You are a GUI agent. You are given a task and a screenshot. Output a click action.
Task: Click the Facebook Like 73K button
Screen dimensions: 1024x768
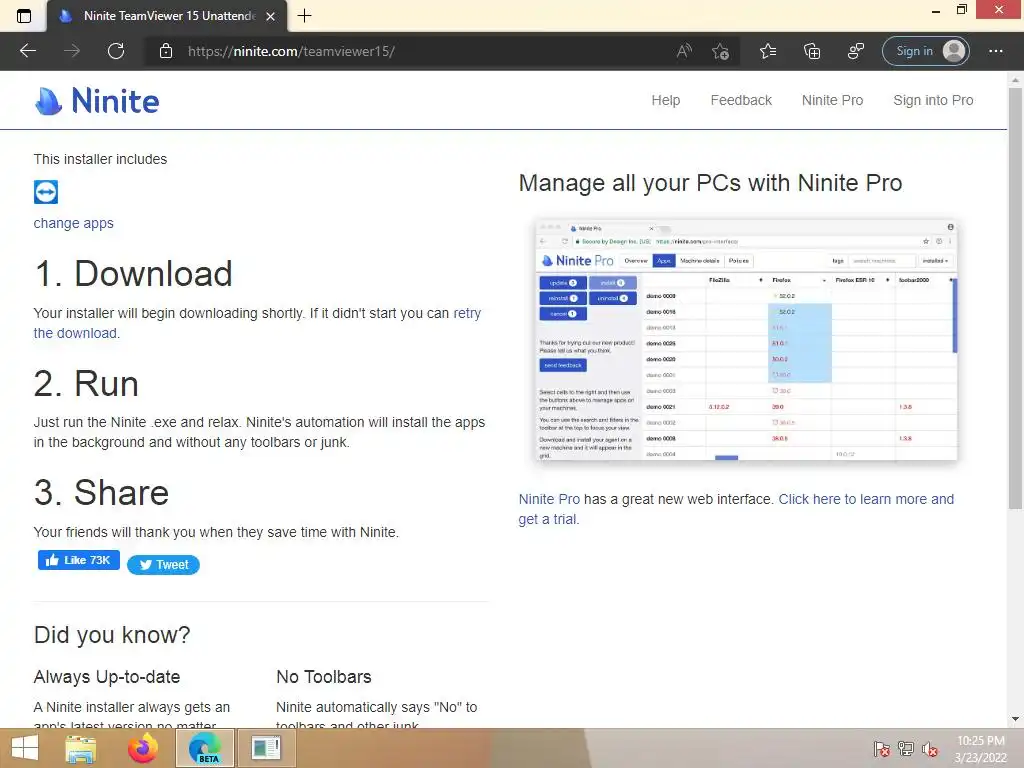[78, 560]
